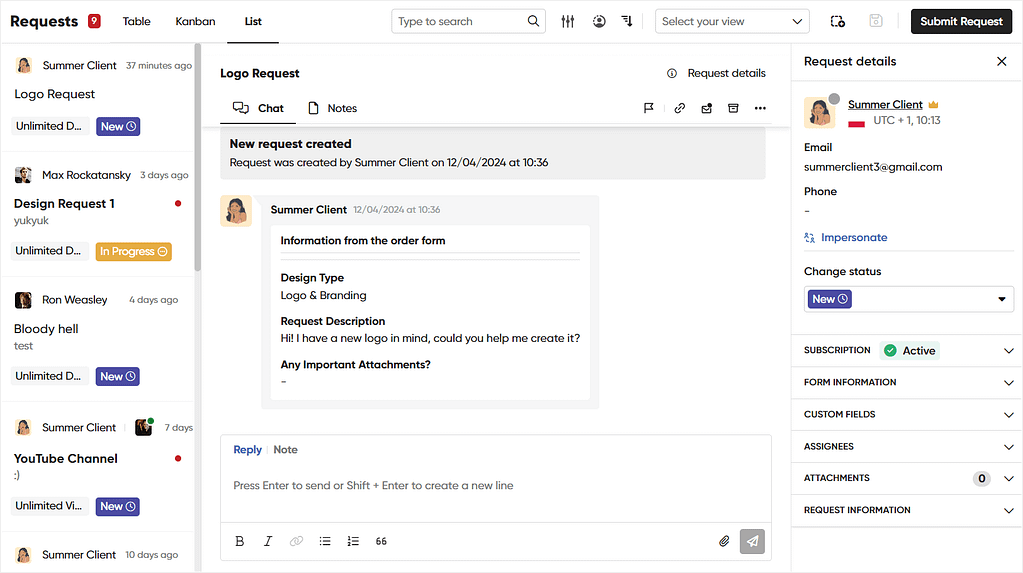Click the assignee avatar on YouTube Channel

pyautogui.click(x=144, y=427)
